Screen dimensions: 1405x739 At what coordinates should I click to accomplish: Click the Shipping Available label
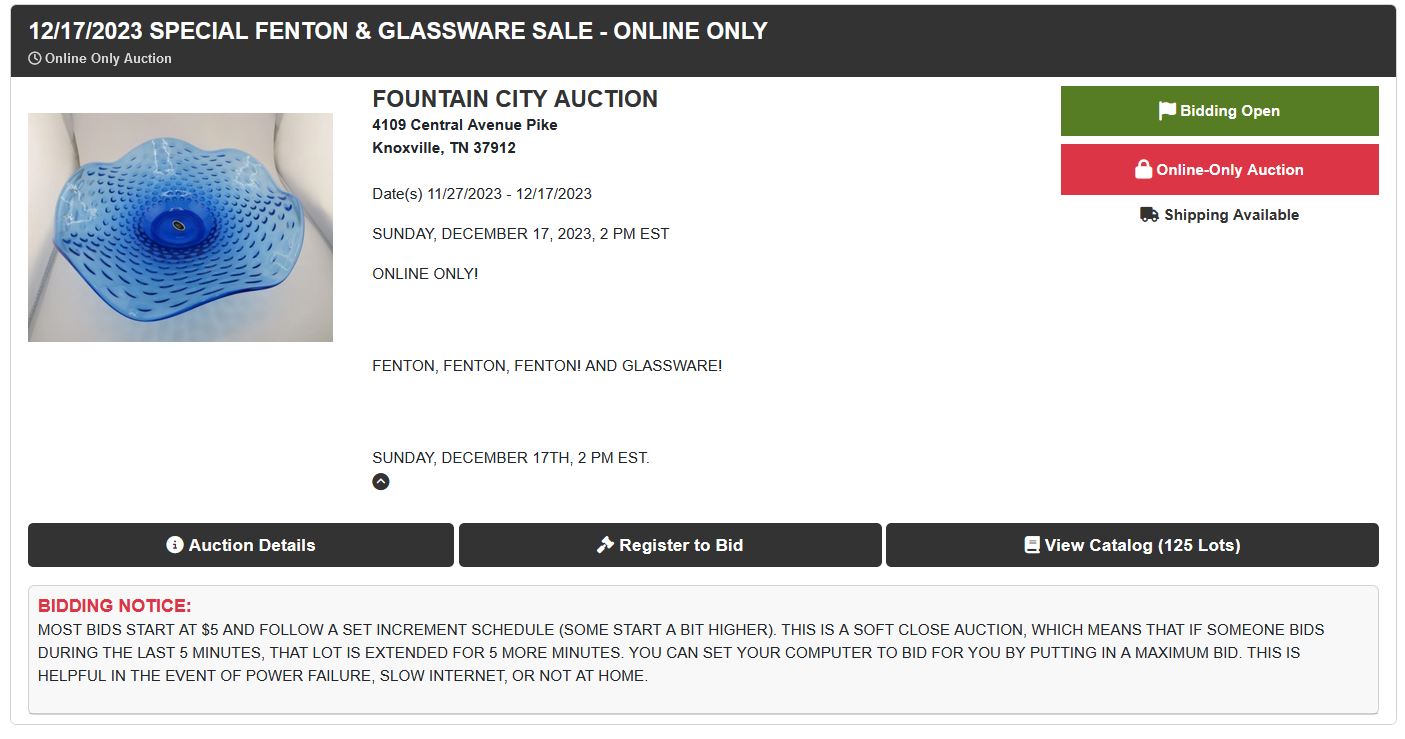point(1231,215)
